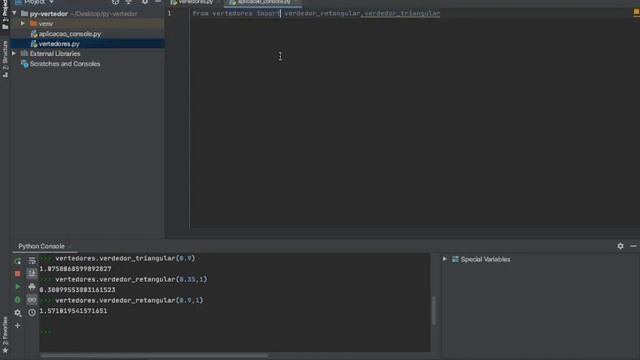Stop the running console process
Viewport: 640px width, 360px height.
point(18,273)
